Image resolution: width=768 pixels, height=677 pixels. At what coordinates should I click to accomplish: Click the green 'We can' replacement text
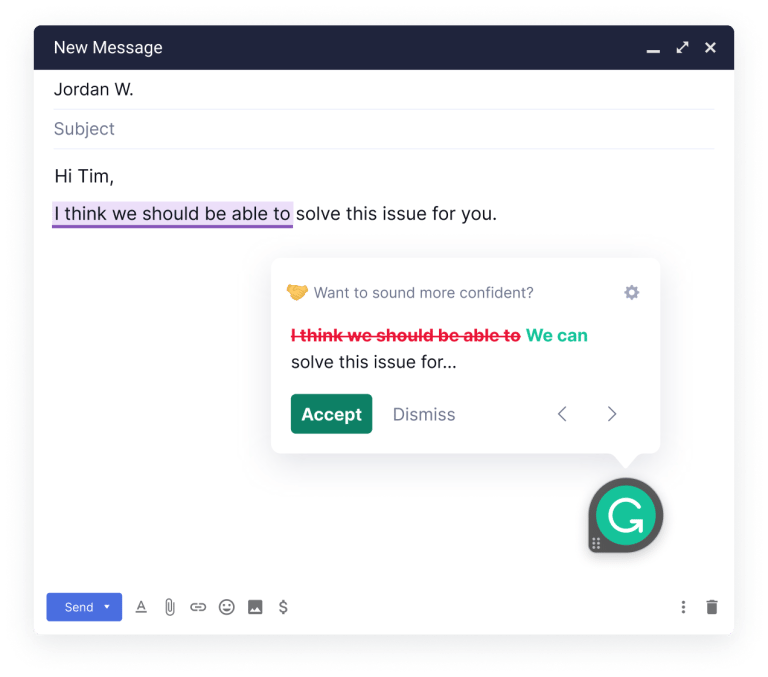coord(556,335)
